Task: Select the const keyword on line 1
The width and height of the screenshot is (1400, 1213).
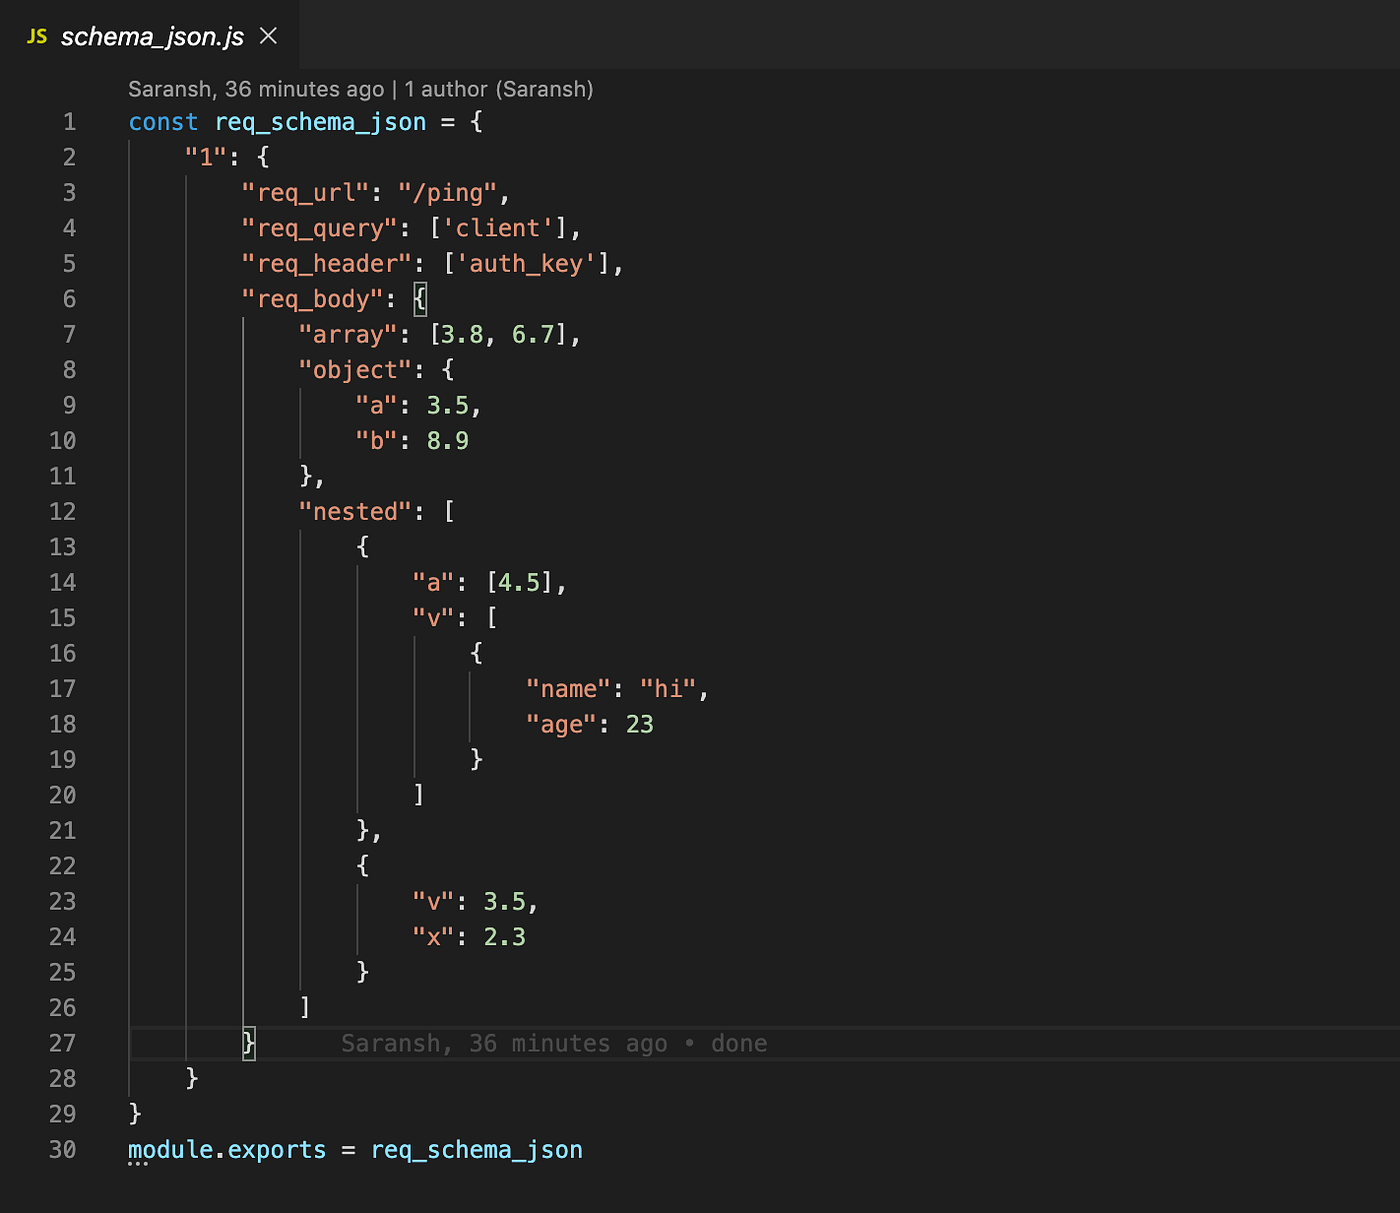Action: 163,121
